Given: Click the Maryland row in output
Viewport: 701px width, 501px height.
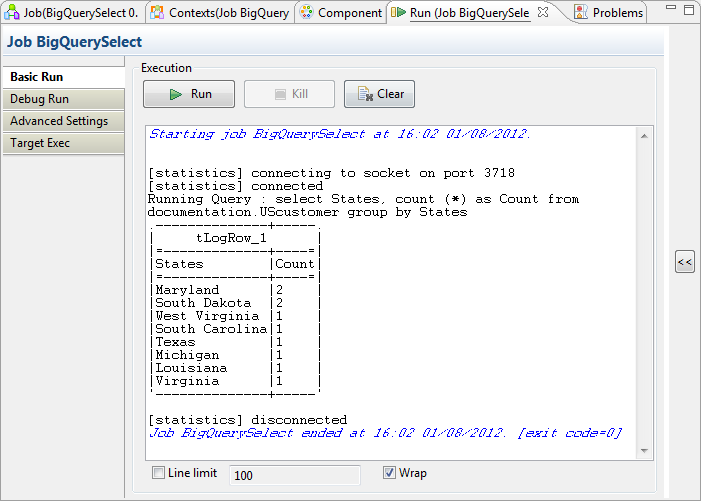Looking at the screenshot, I should tap(235, 290).
